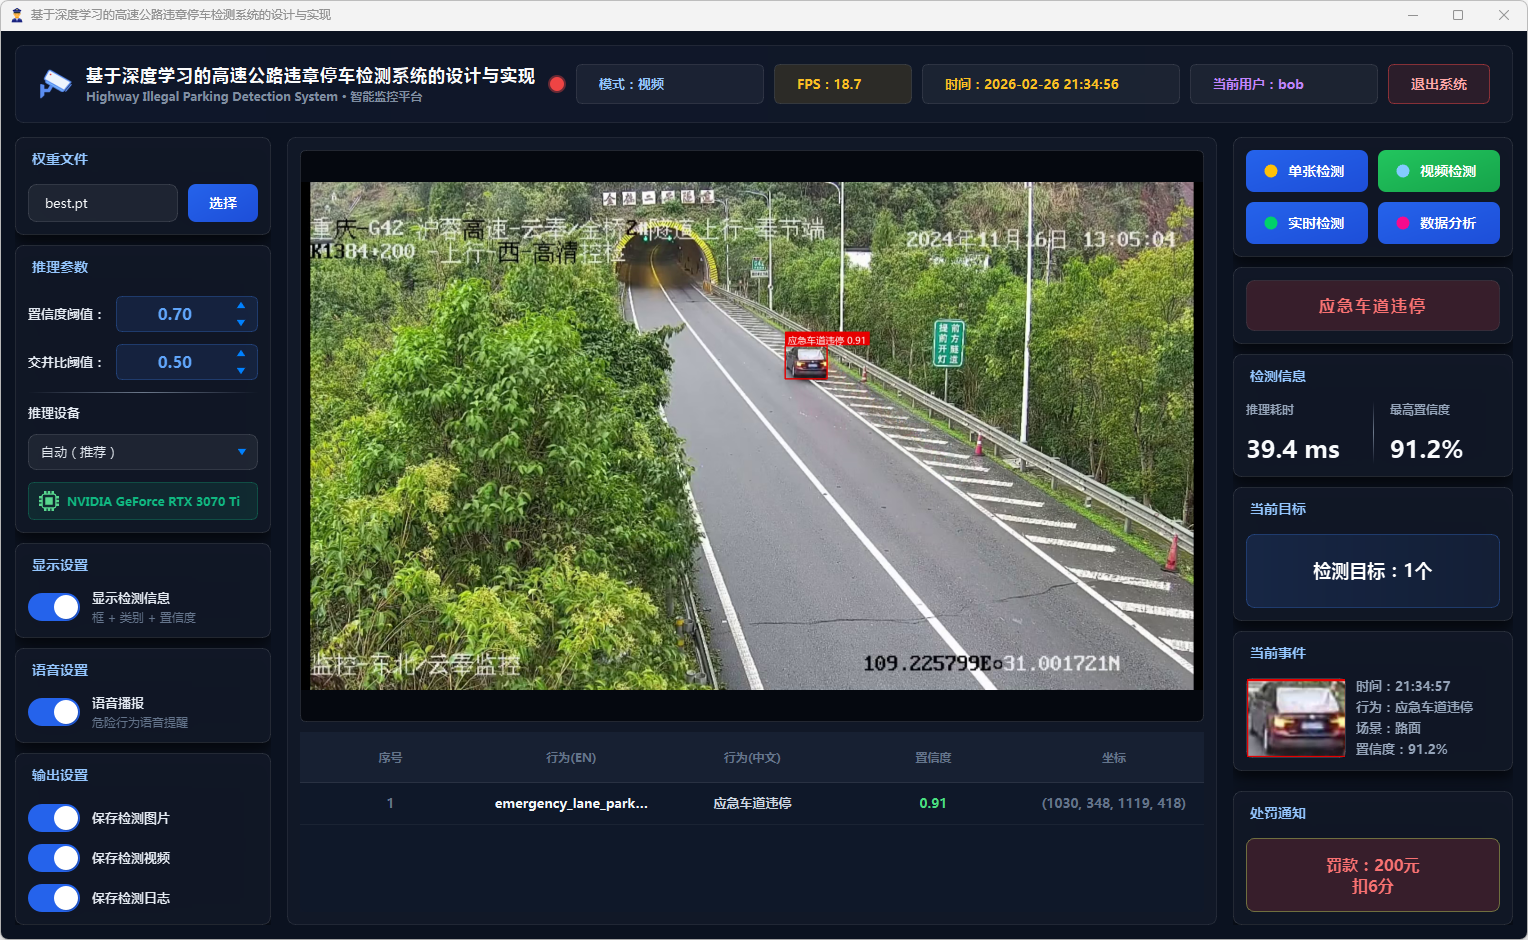Increase 置信度阈值 with the up arrow
Viewport: 1528px width, 940px height.
click(241, 305)
